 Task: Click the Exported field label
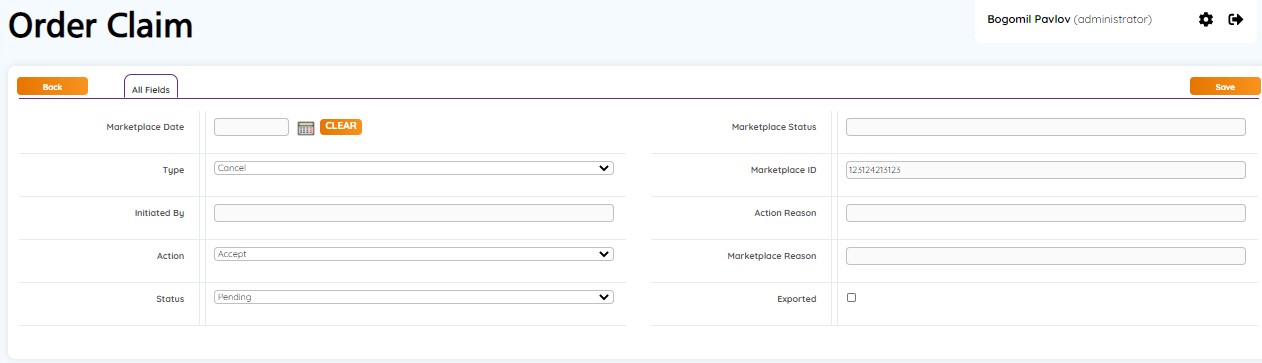point(796,299)
